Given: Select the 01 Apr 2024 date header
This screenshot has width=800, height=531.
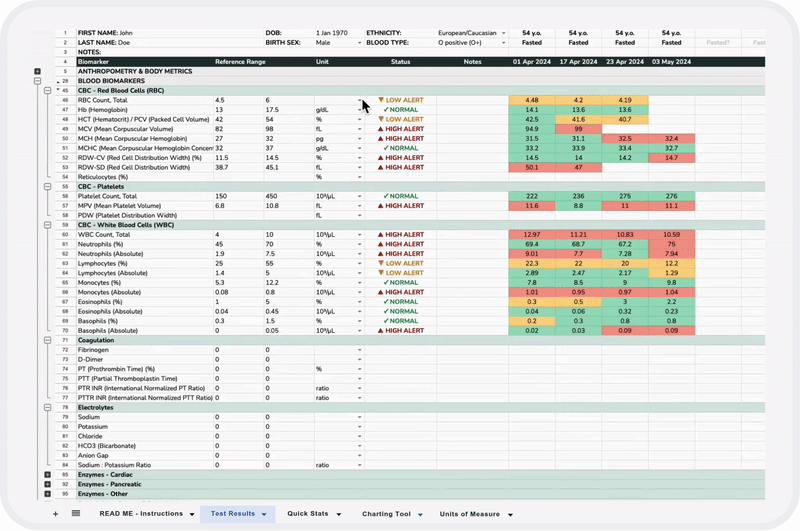Looking at the screenshot, I should pos(532,62).
